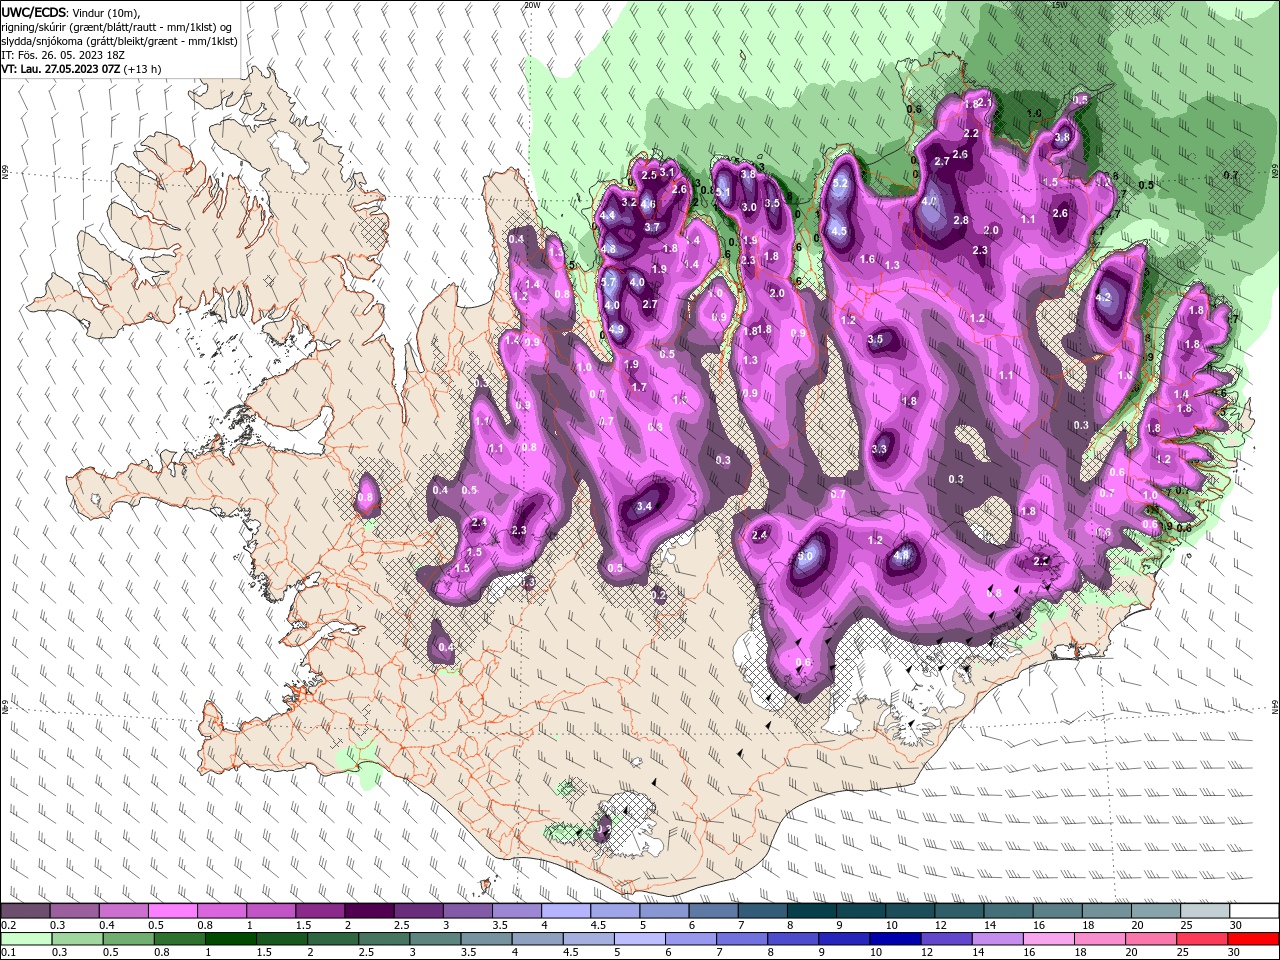Click the 2.1 snowfall value on the map

click(x=985, y=103)
